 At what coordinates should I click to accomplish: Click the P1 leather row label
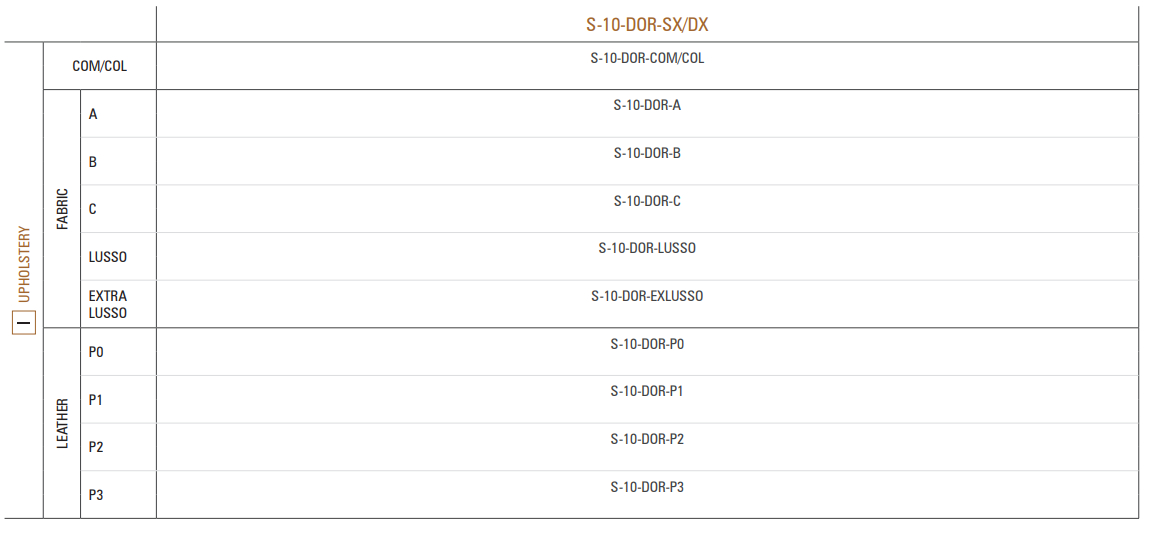[x=96, y=400]
